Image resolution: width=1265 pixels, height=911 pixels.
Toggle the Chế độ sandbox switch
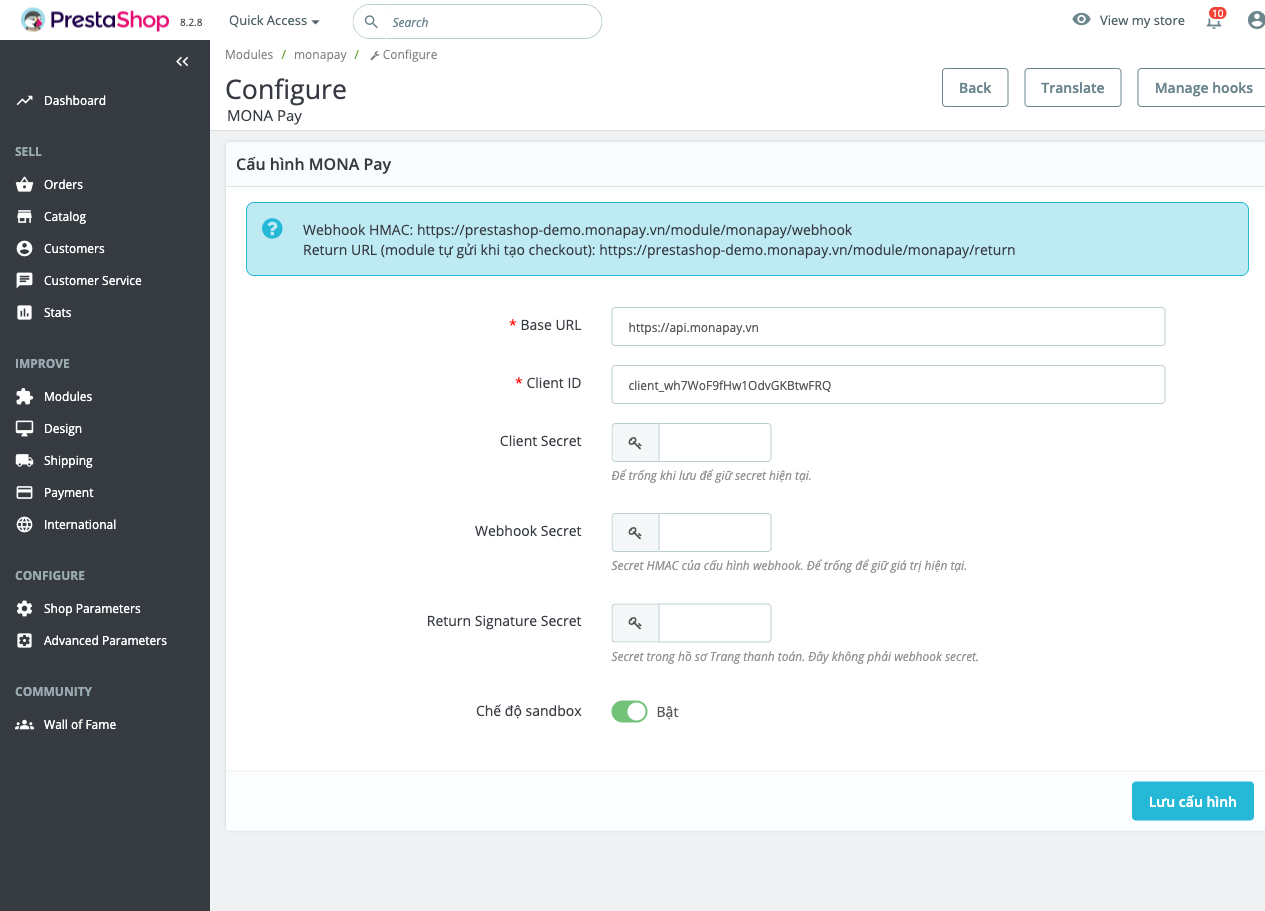coord(630,711)
